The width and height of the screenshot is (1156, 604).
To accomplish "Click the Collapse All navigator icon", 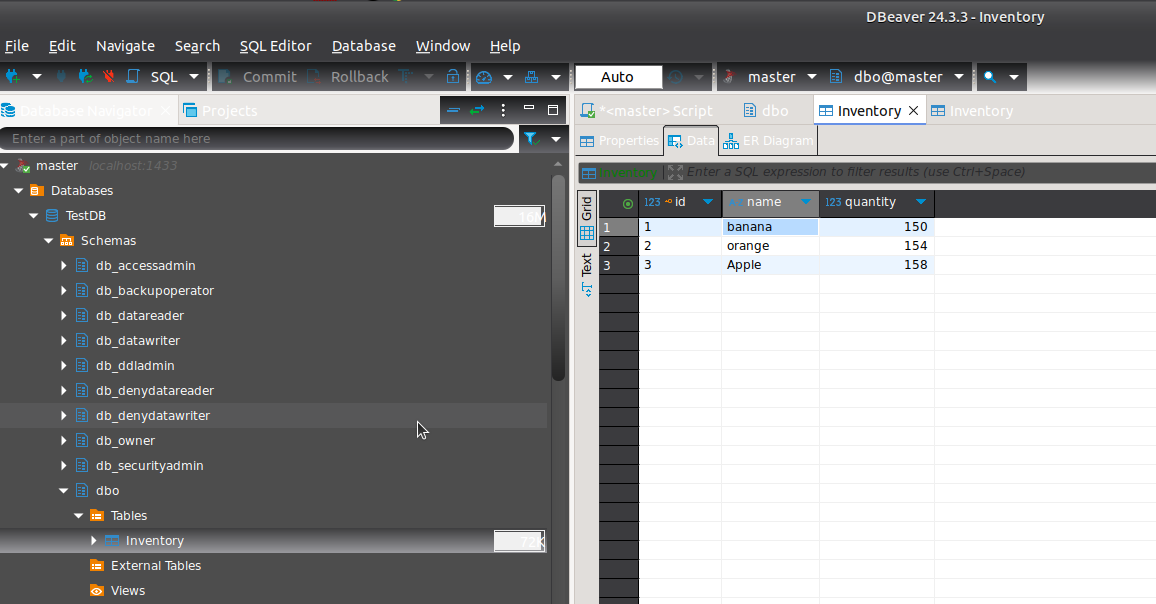I will click(453, 110).
